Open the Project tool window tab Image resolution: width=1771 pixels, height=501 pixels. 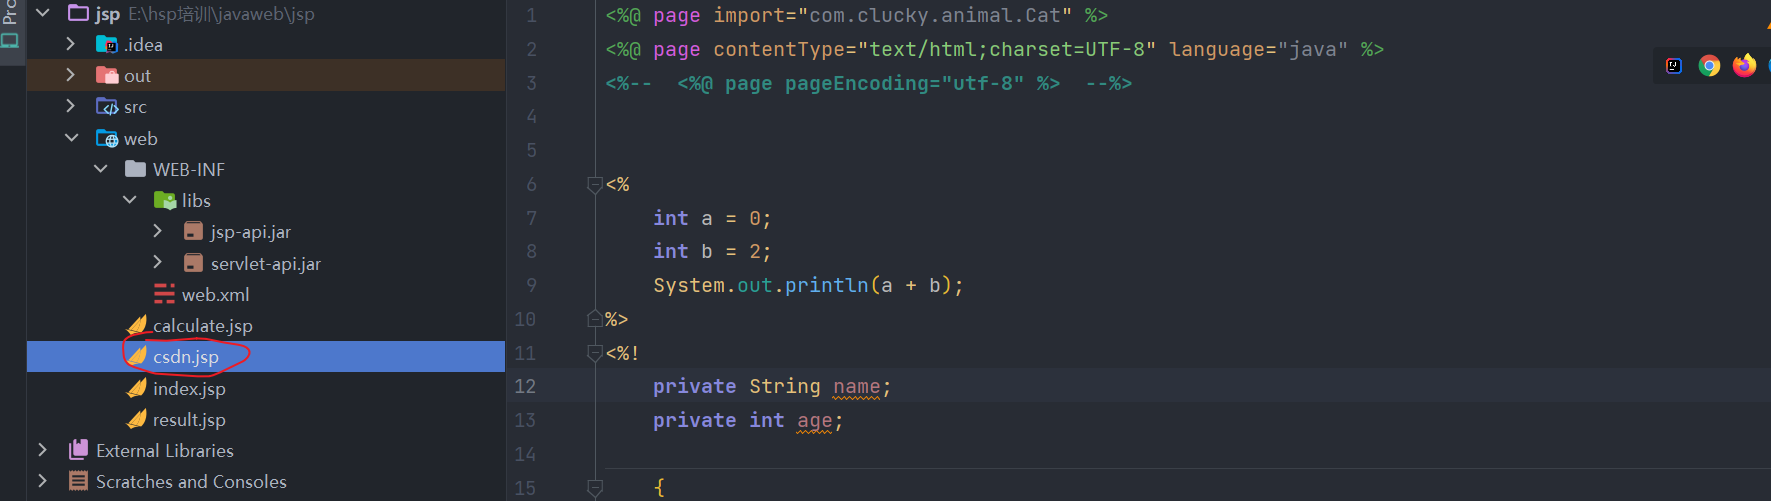click(11, 25)
